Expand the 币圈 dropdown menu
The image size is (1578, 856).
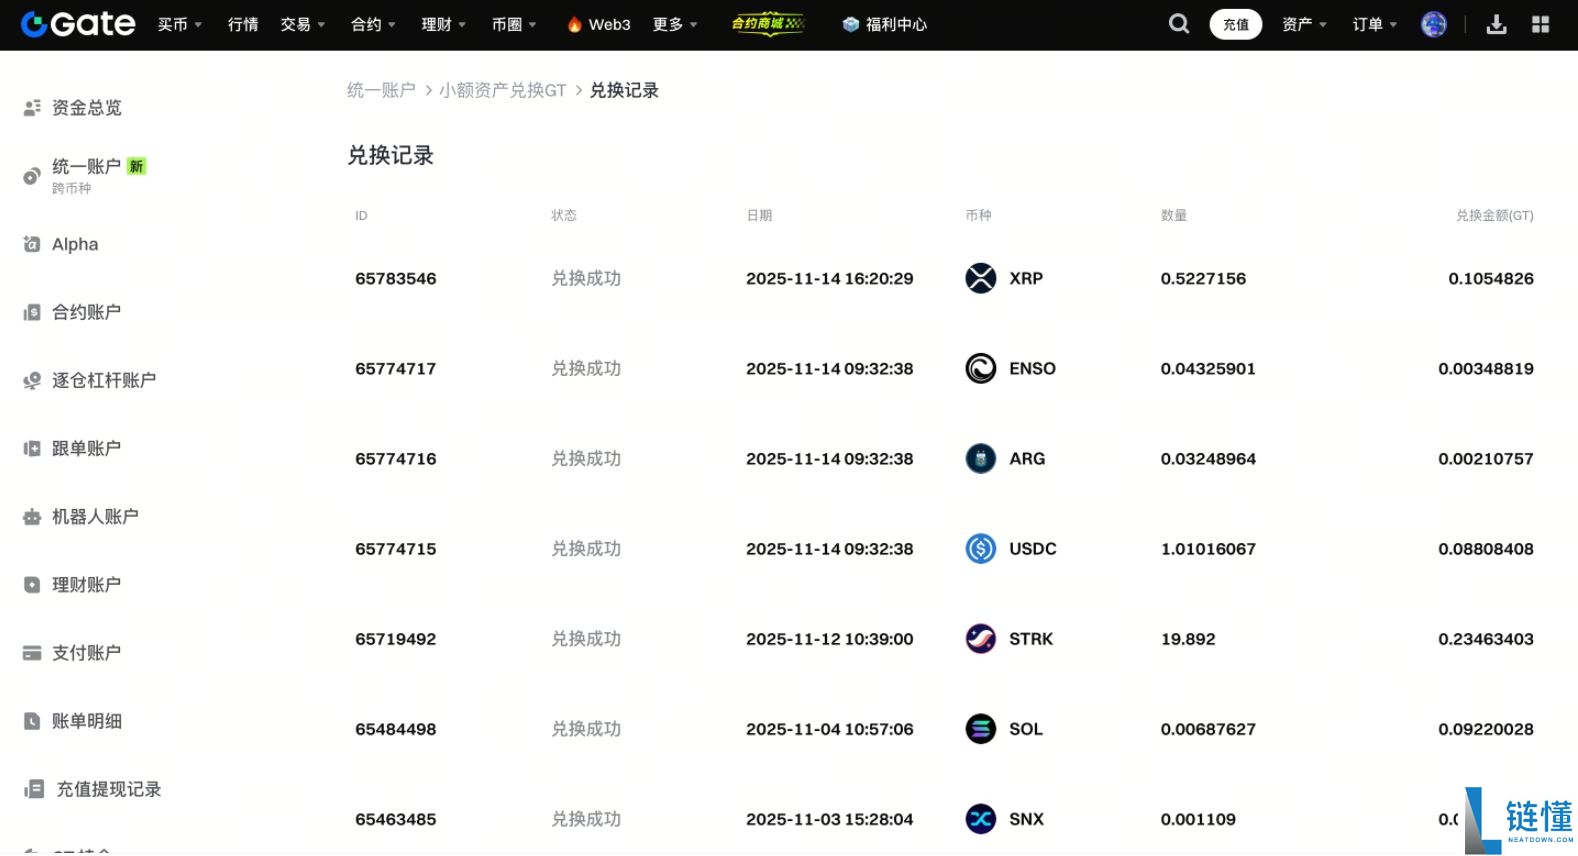pyautogui.click(x=514, y=24)
